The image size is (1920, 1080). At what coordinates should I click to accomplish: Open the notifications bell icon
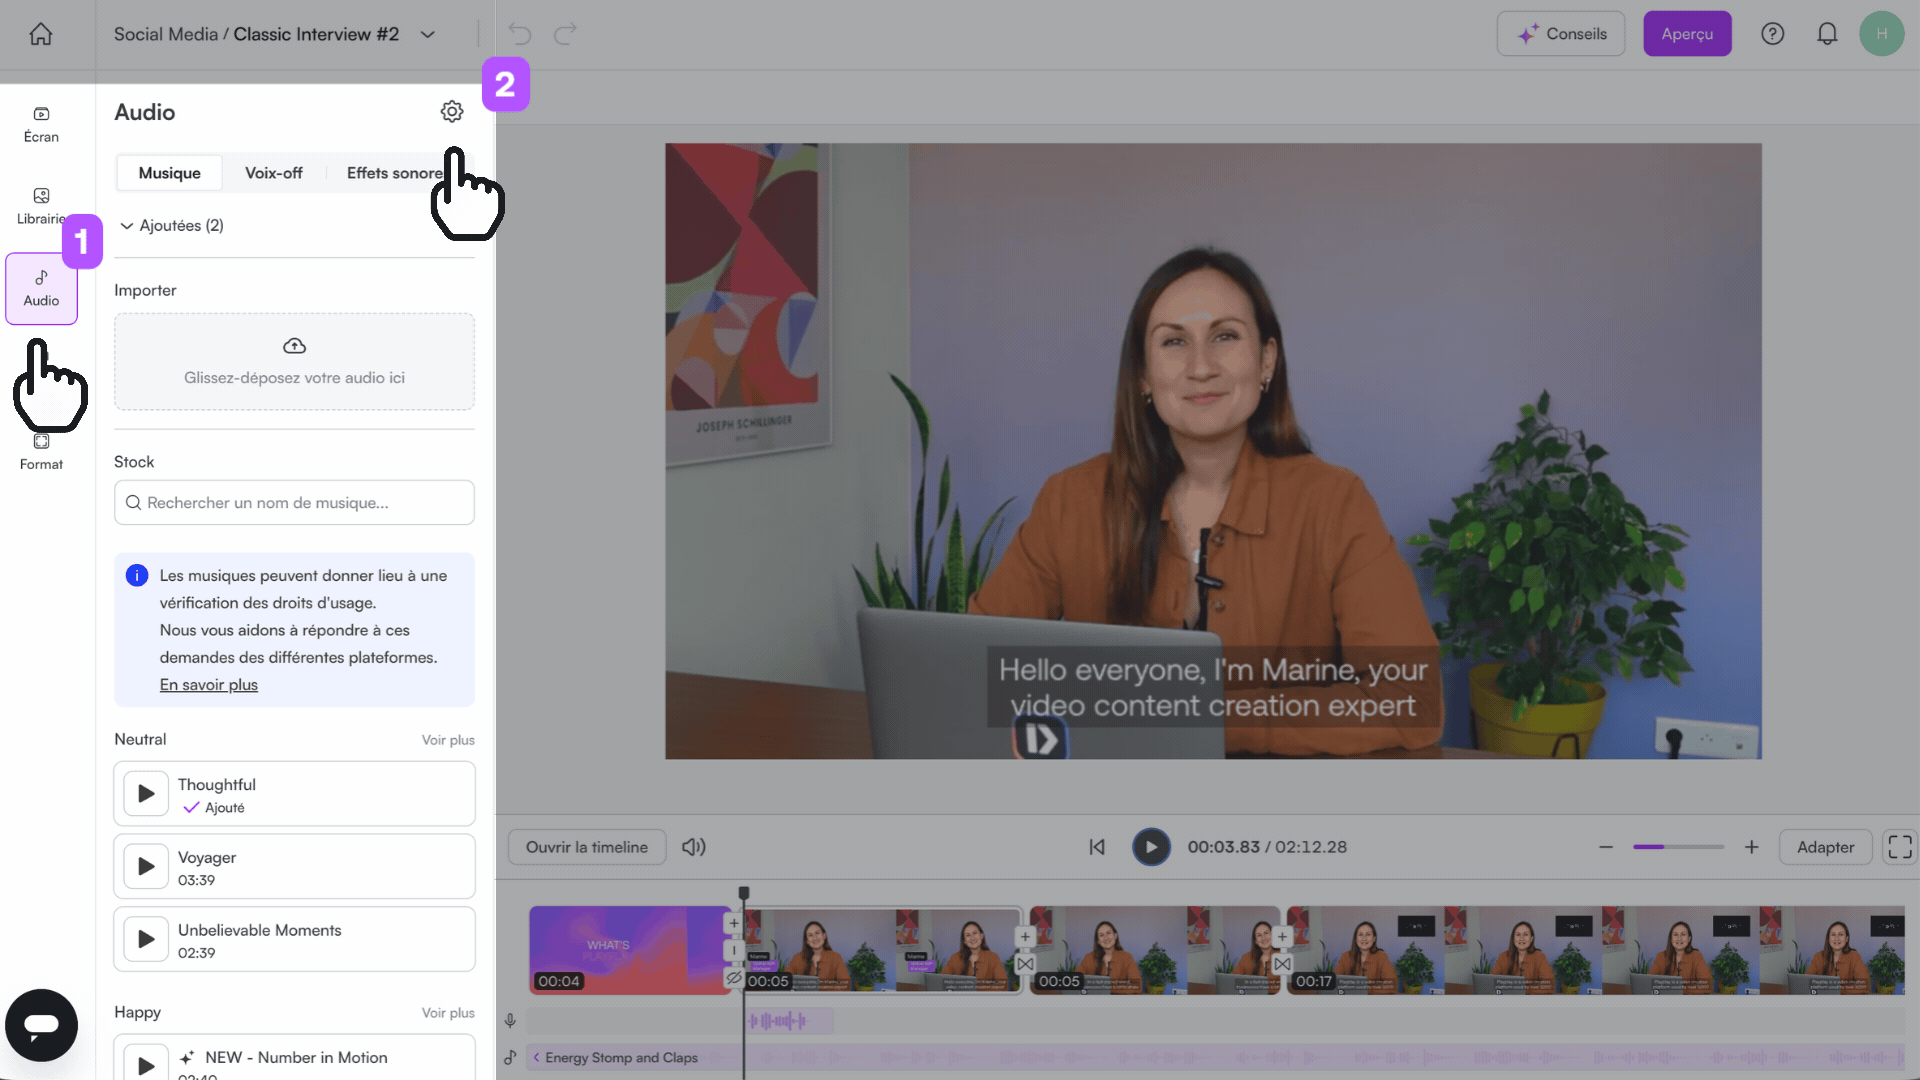click(x=1827, y=34)
